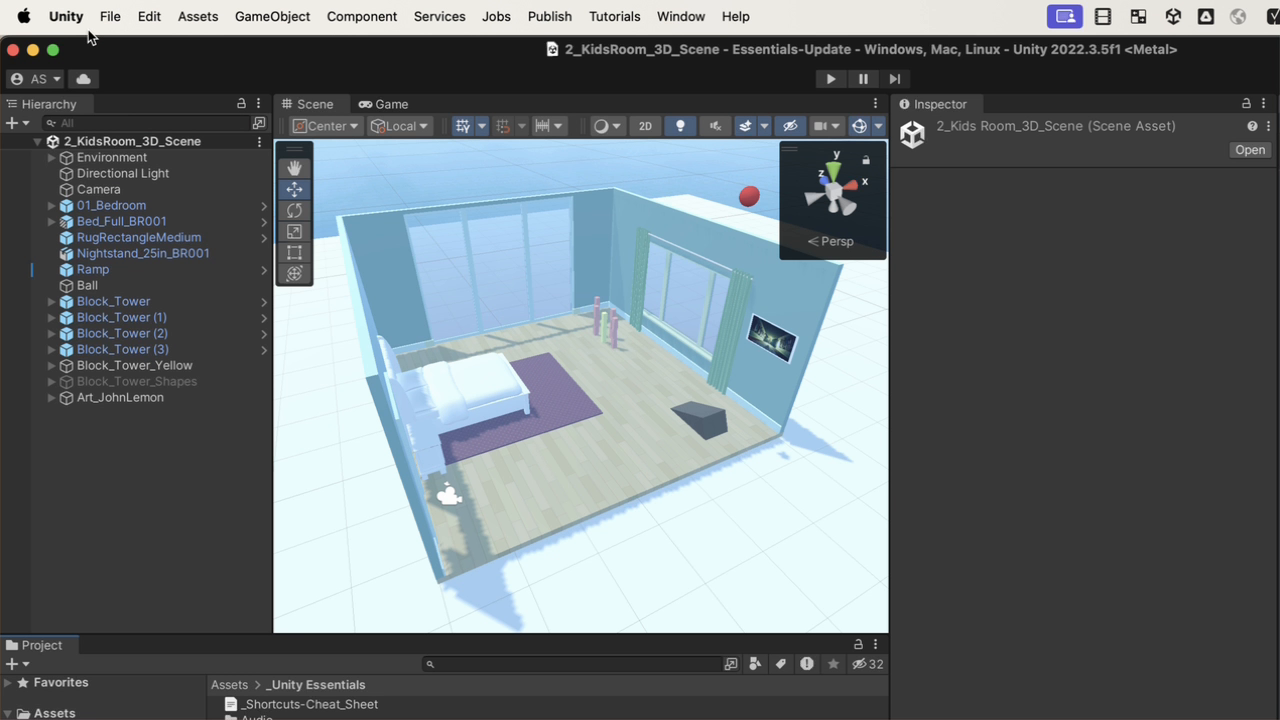
Task: Select the Hand view tool
Action: coord(294,168)
